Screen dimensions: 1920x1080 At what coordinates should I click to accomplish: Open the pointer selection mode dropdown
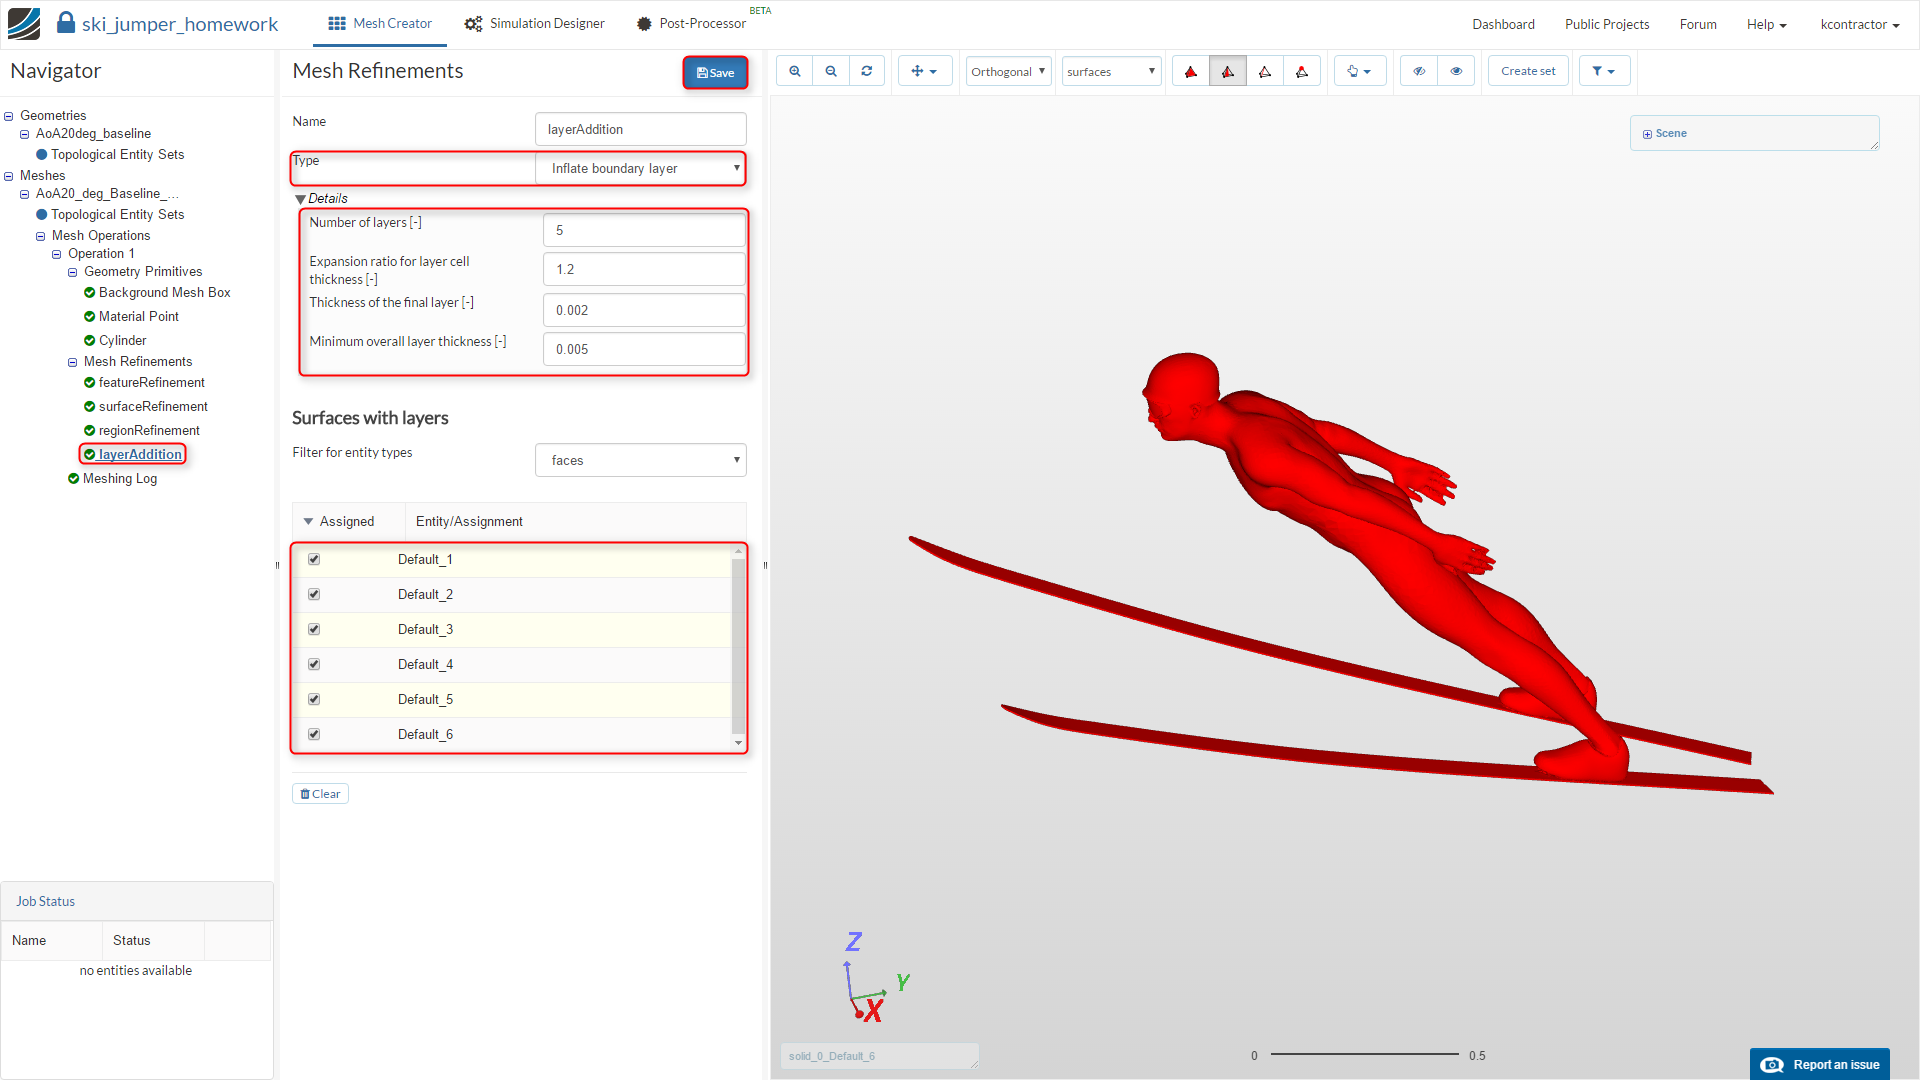(1359, 71)
